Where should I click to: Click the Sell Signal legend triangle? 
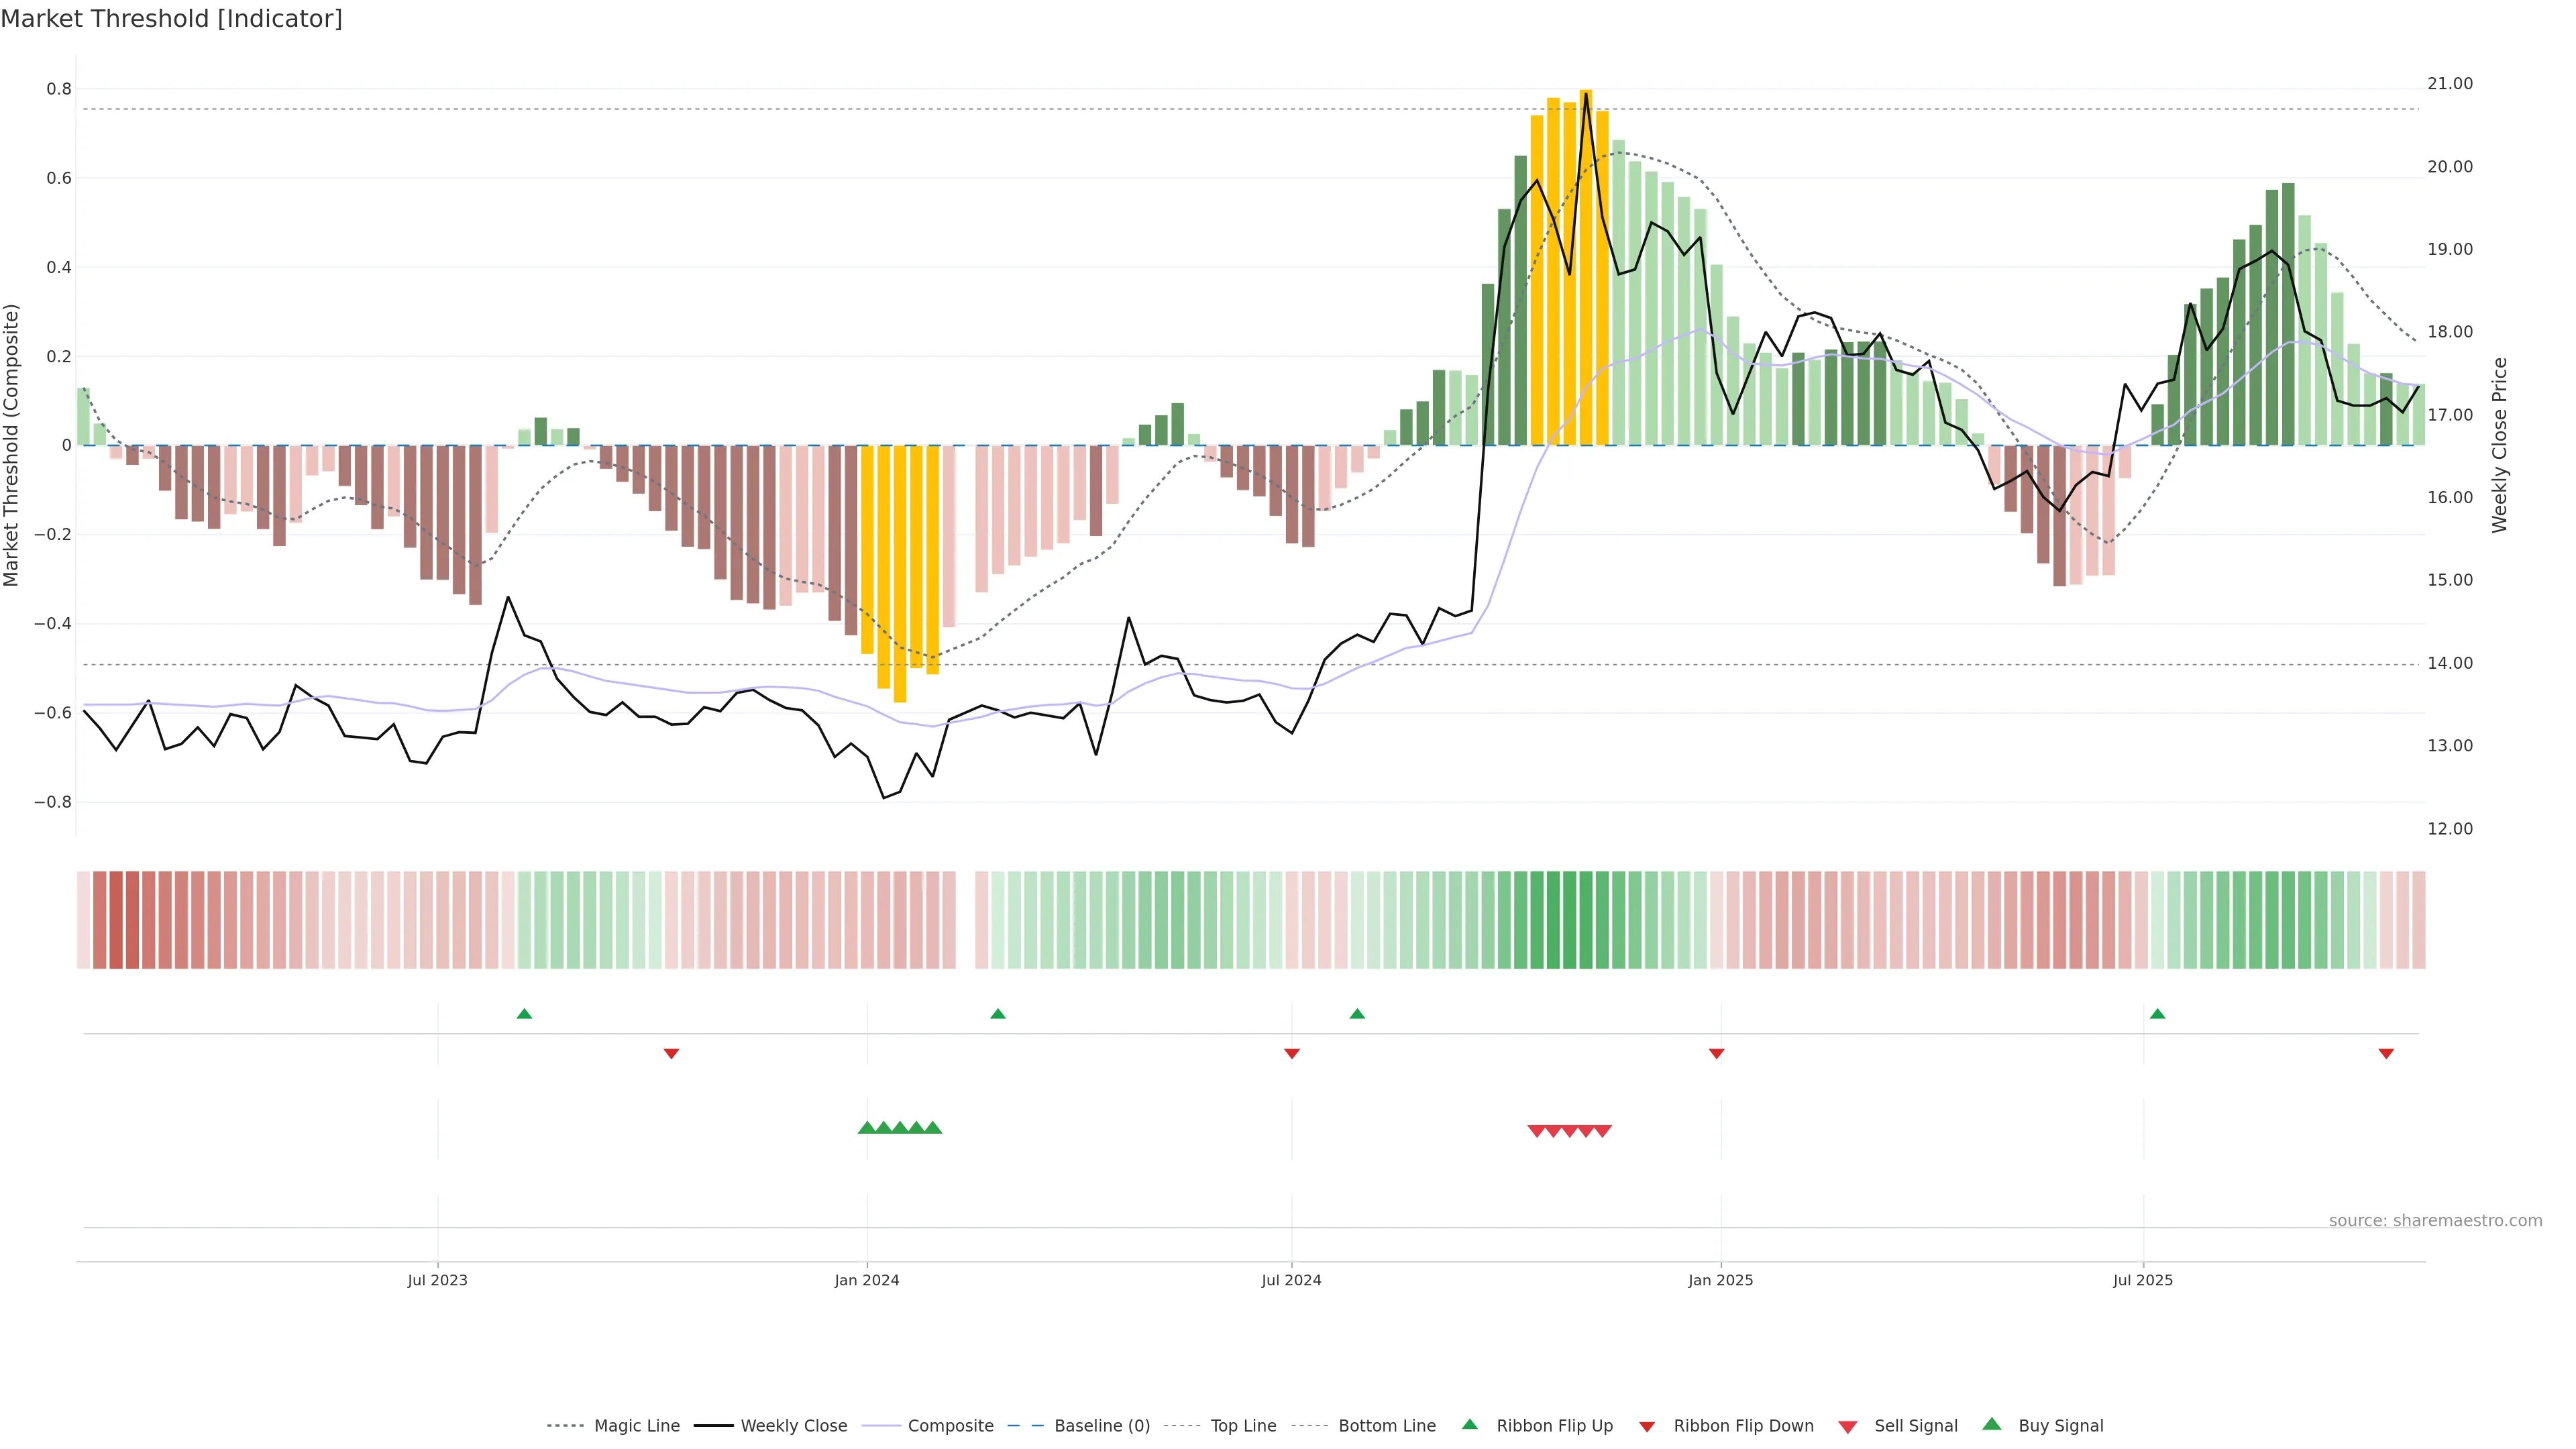pyautogui.click(x=1847, y=1427)
